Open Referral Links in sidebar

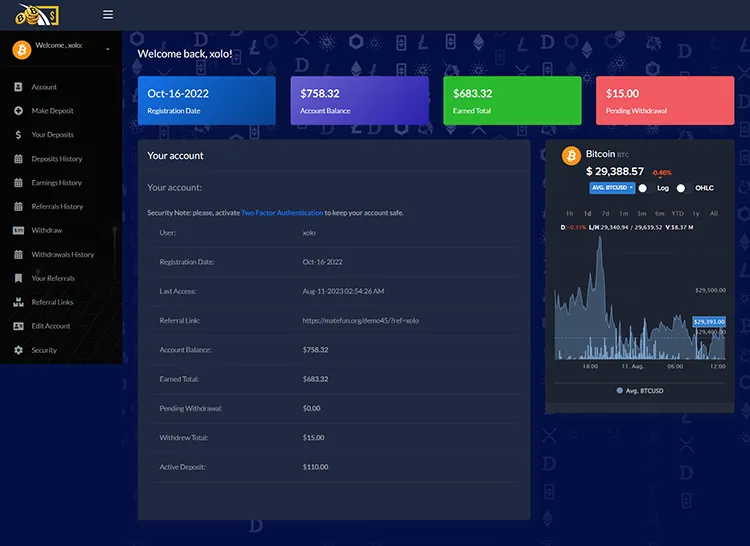tap(52, 302)
